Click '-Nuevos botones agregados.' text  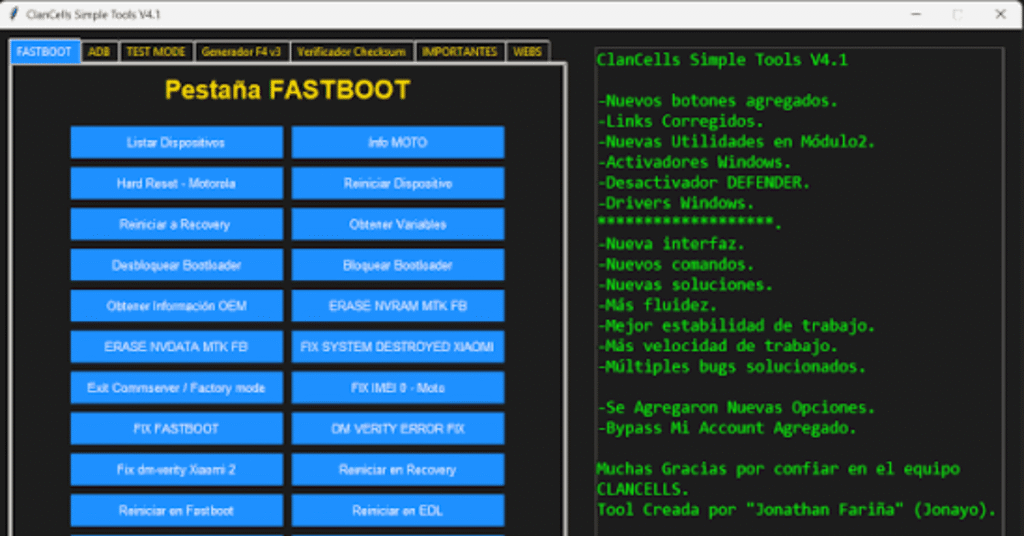coord(718,101)
